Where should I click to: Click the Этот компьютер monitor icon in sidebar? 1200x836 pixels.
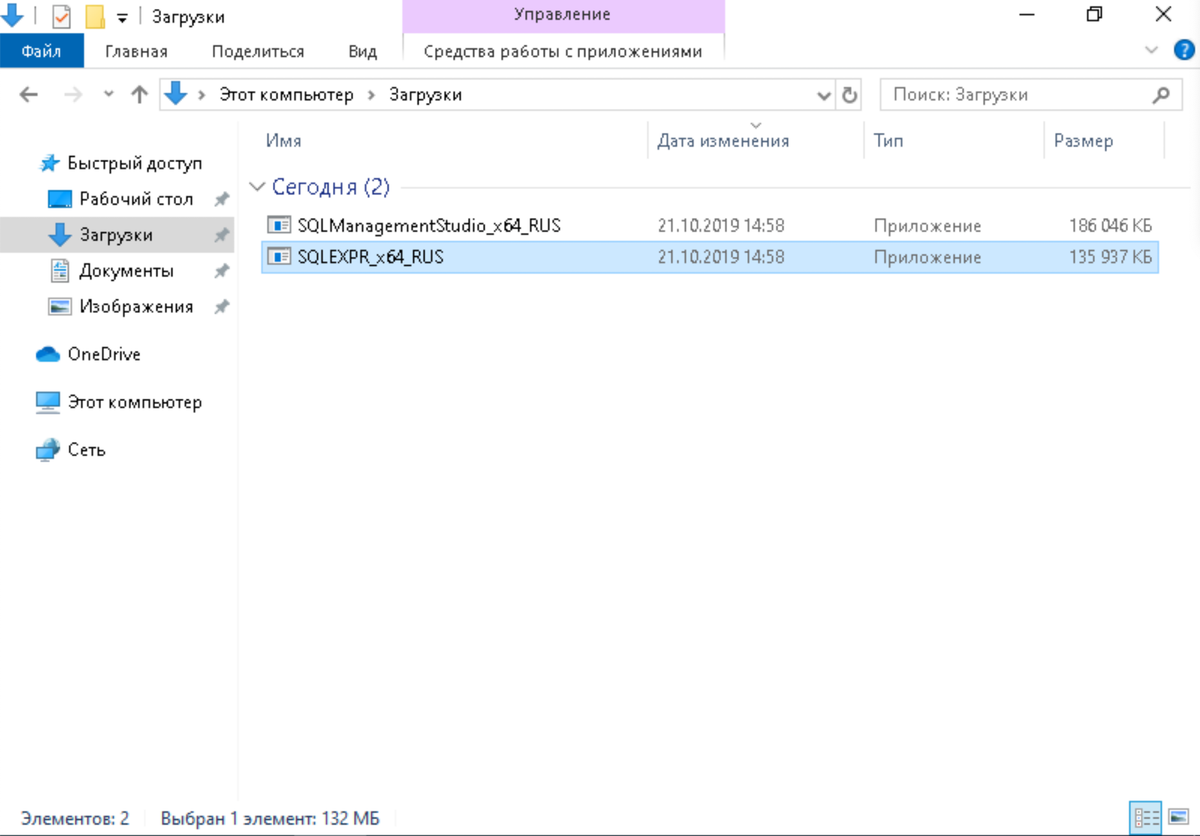pyautogui.click(x=48, y=402)
